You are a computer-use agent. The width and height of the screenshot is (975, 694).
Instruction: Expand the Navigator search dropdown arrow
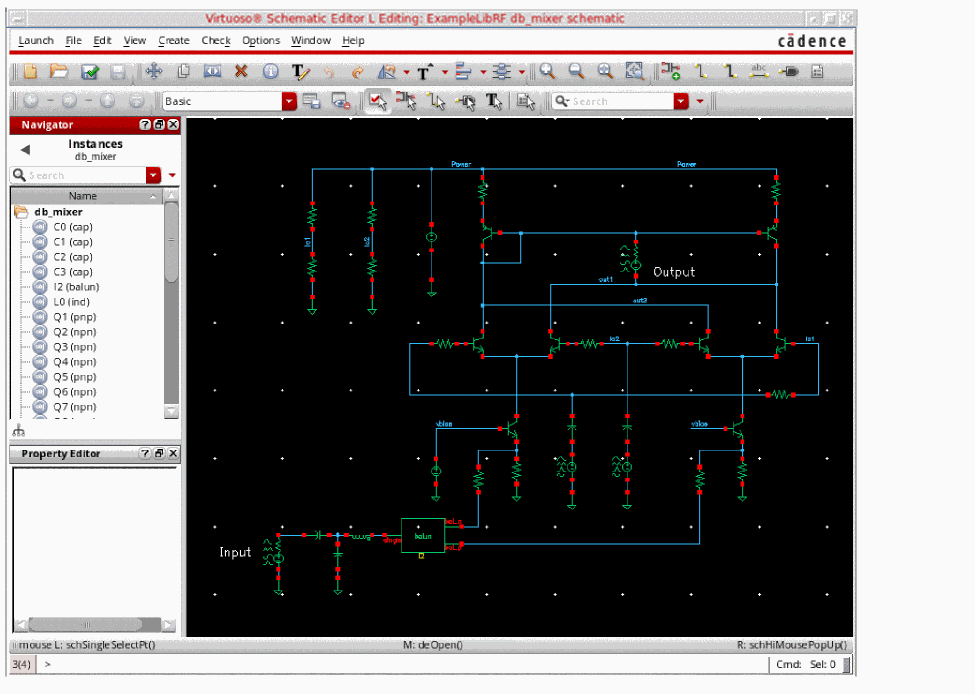tap(154, 175)
